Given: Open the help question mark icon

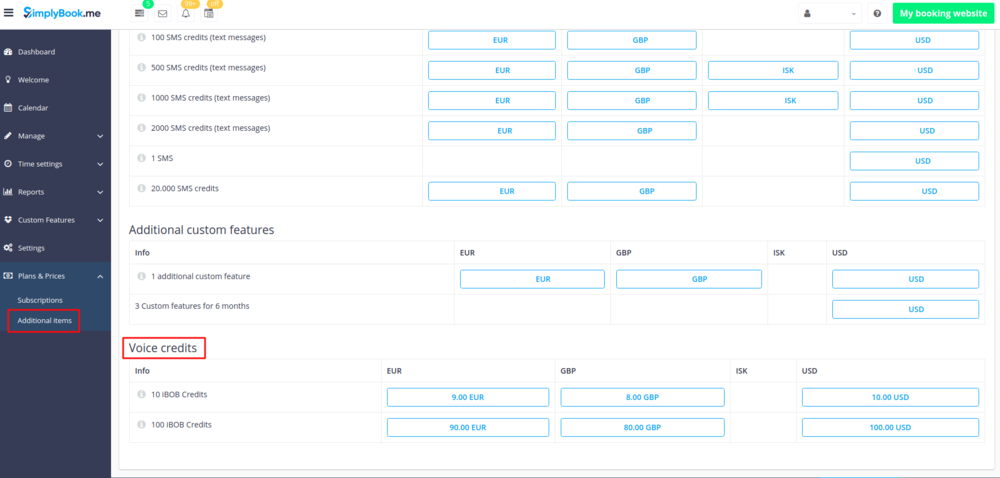Looking at the screenshot, I should coord(877,14).
